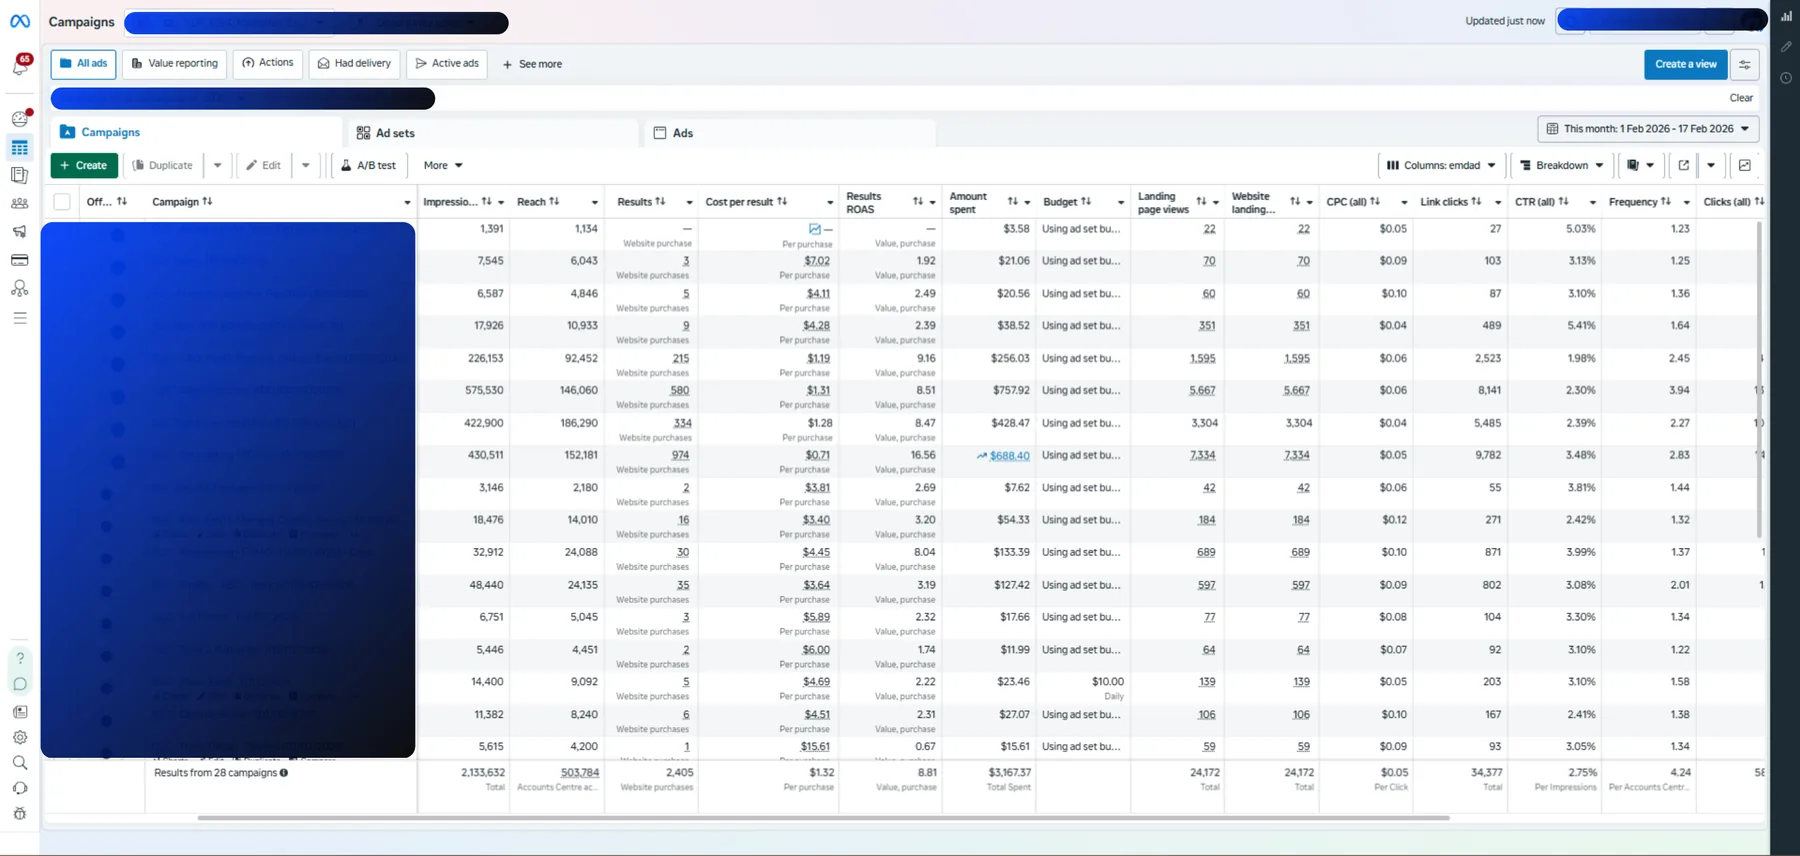Open reports dropdown next to Breakdown
The height and width of the screenshot is (856, 1800).
click(1640, 165)
